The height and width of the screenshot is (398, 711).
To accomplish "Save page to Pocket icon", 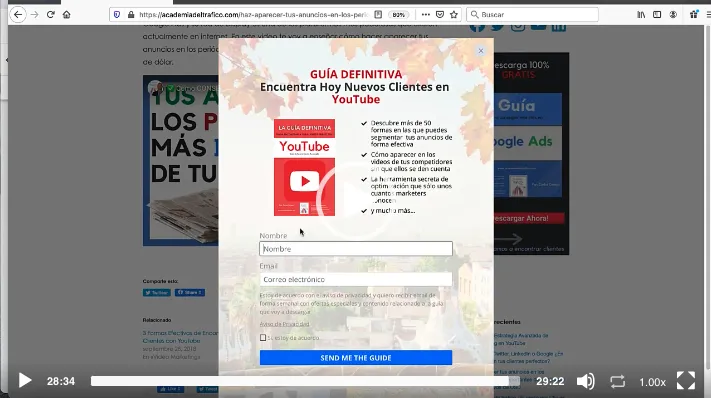I will point(439,15).
